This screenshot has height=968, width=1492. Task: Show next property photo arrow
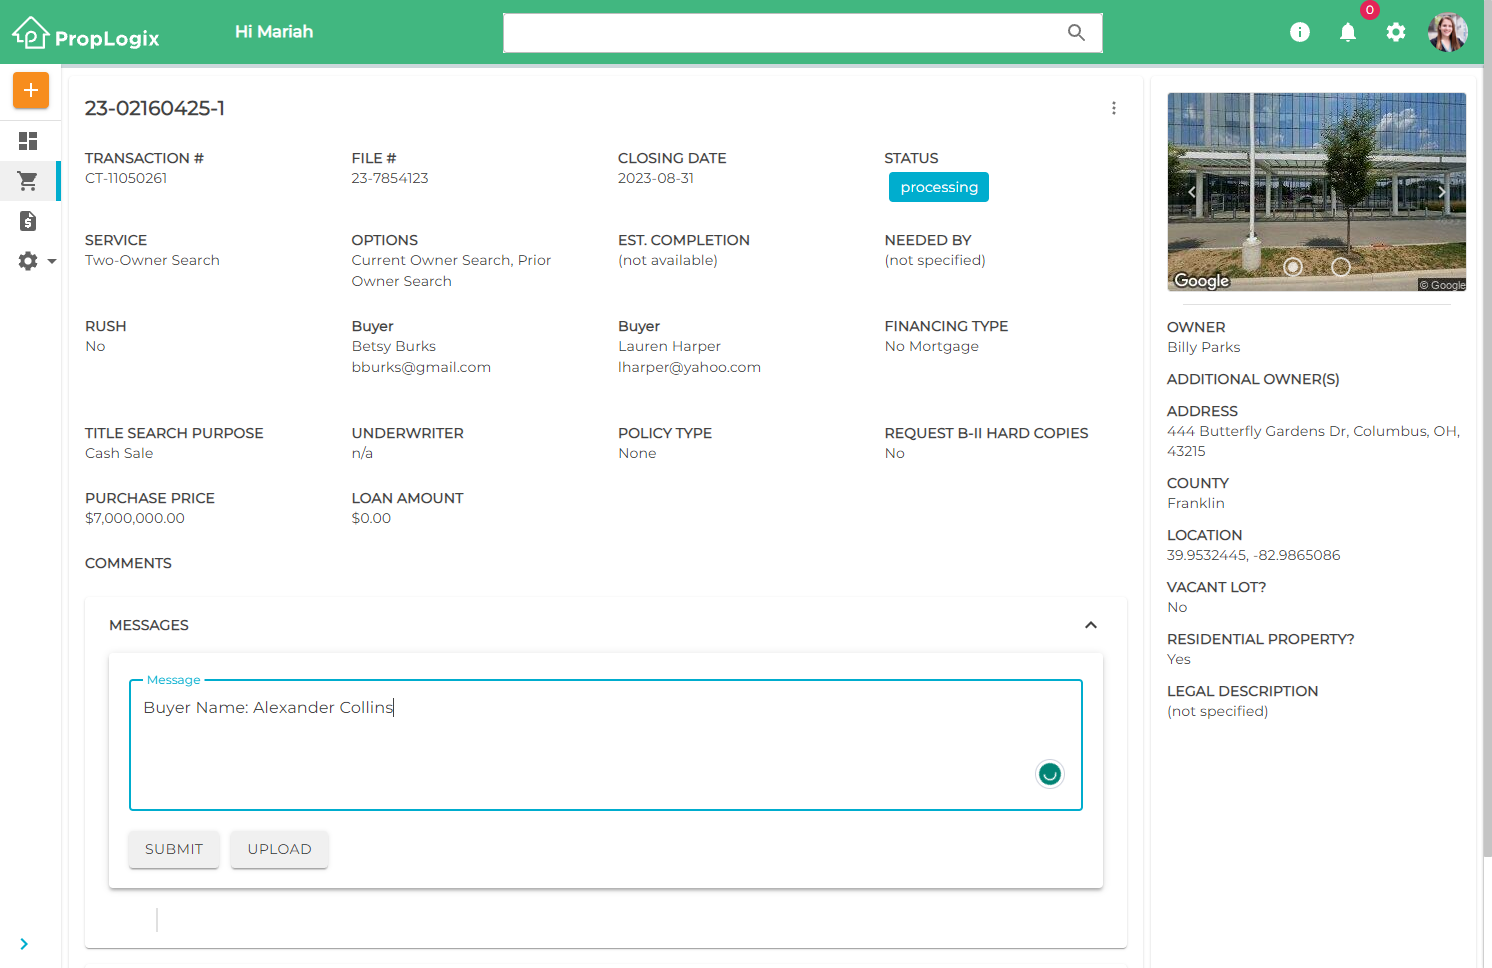tap(1442, 192)
